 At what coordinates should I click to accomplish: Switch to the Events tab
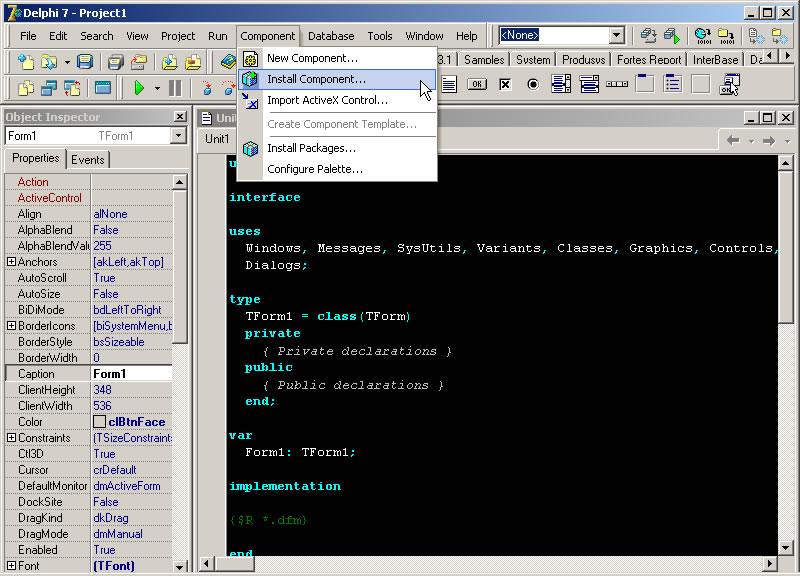point(88,159)
